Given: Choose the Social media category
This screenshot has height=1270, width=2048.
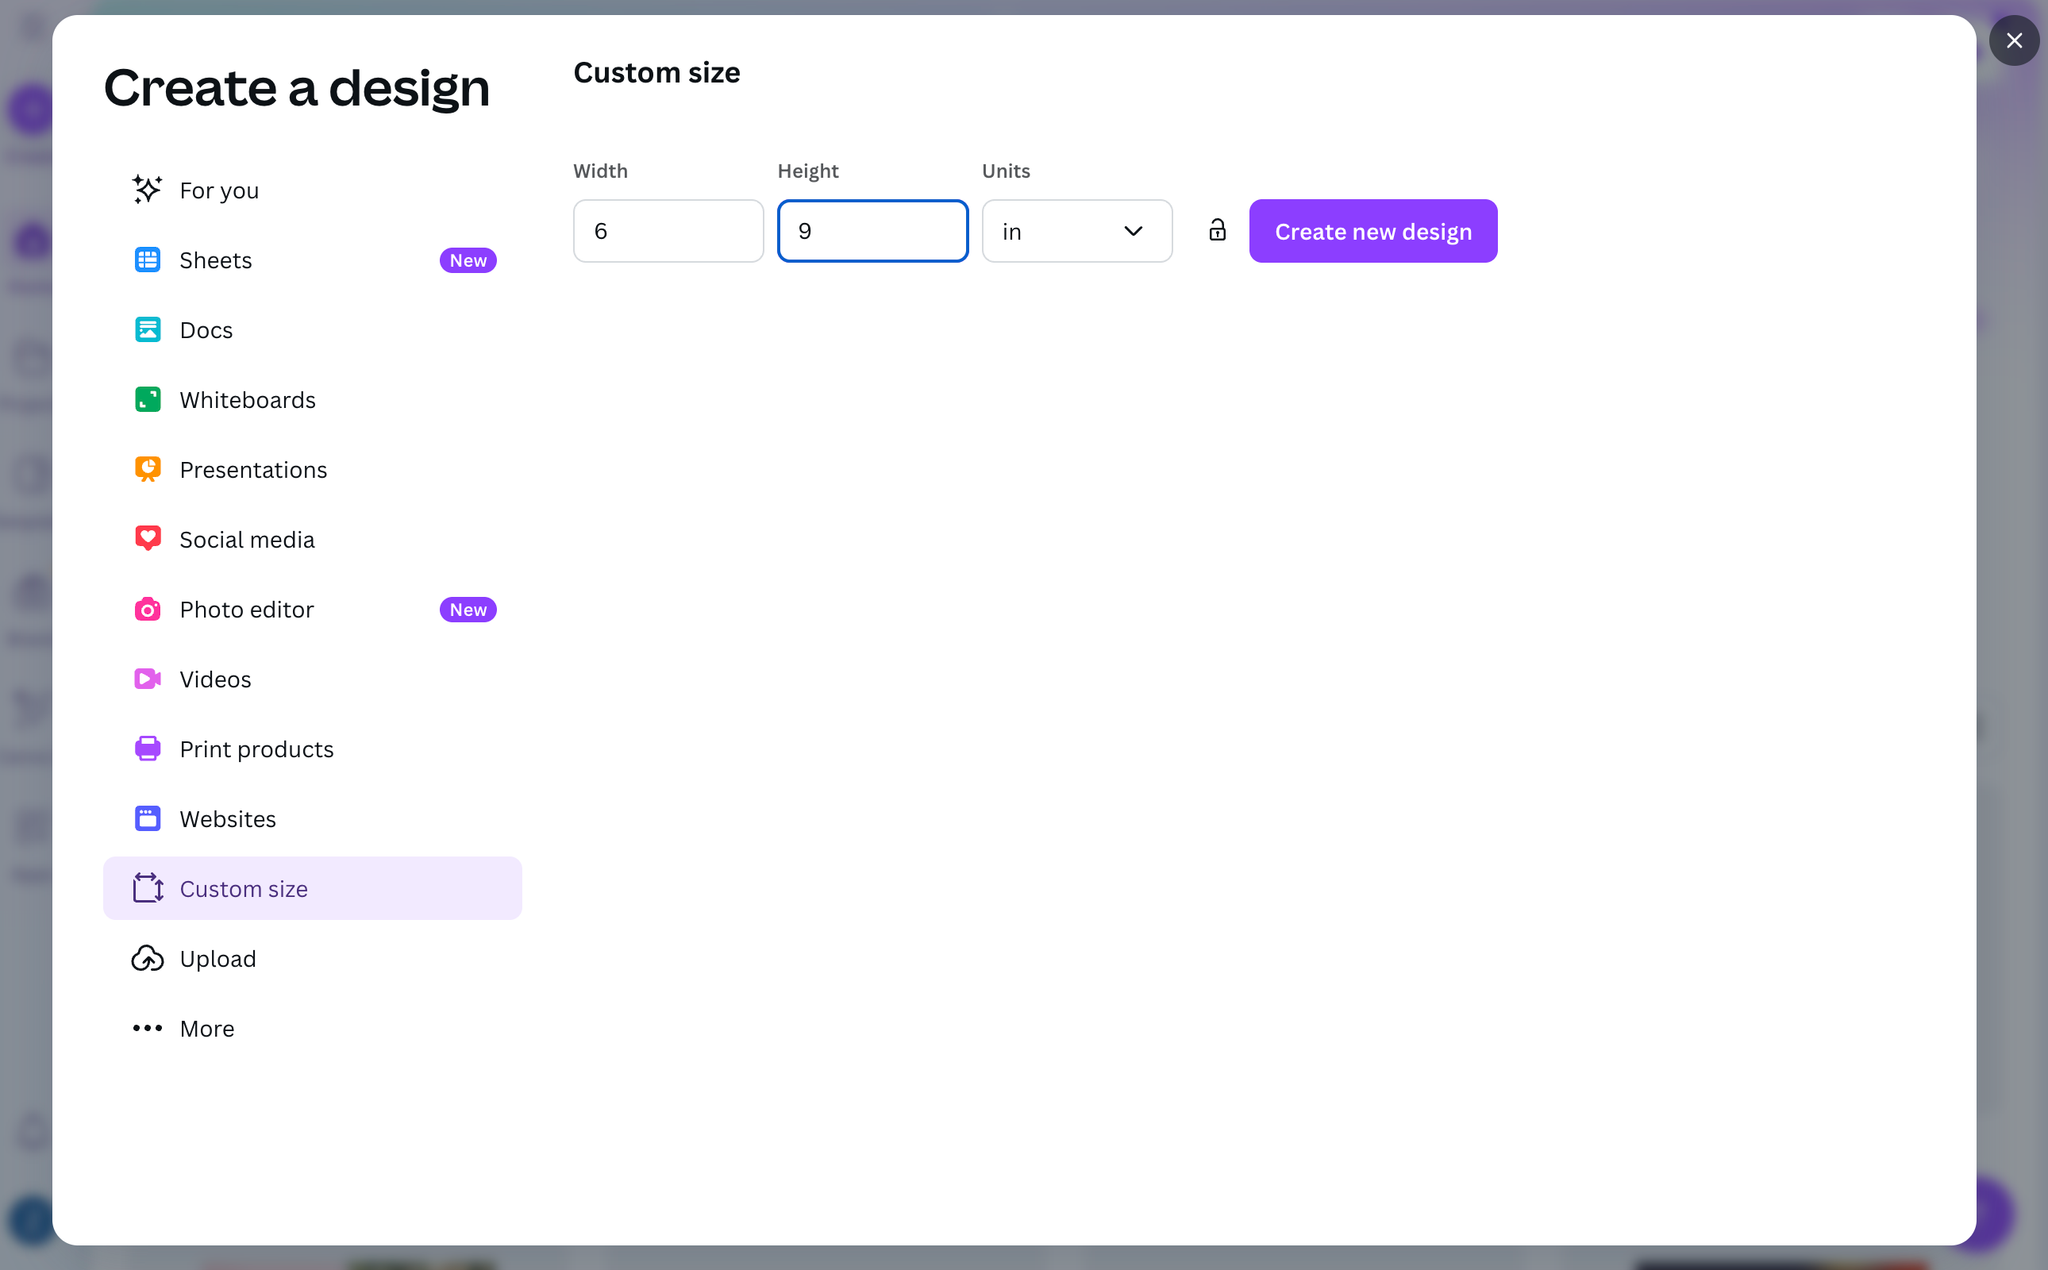Looking at the screenshot, I should click(312, 540).
